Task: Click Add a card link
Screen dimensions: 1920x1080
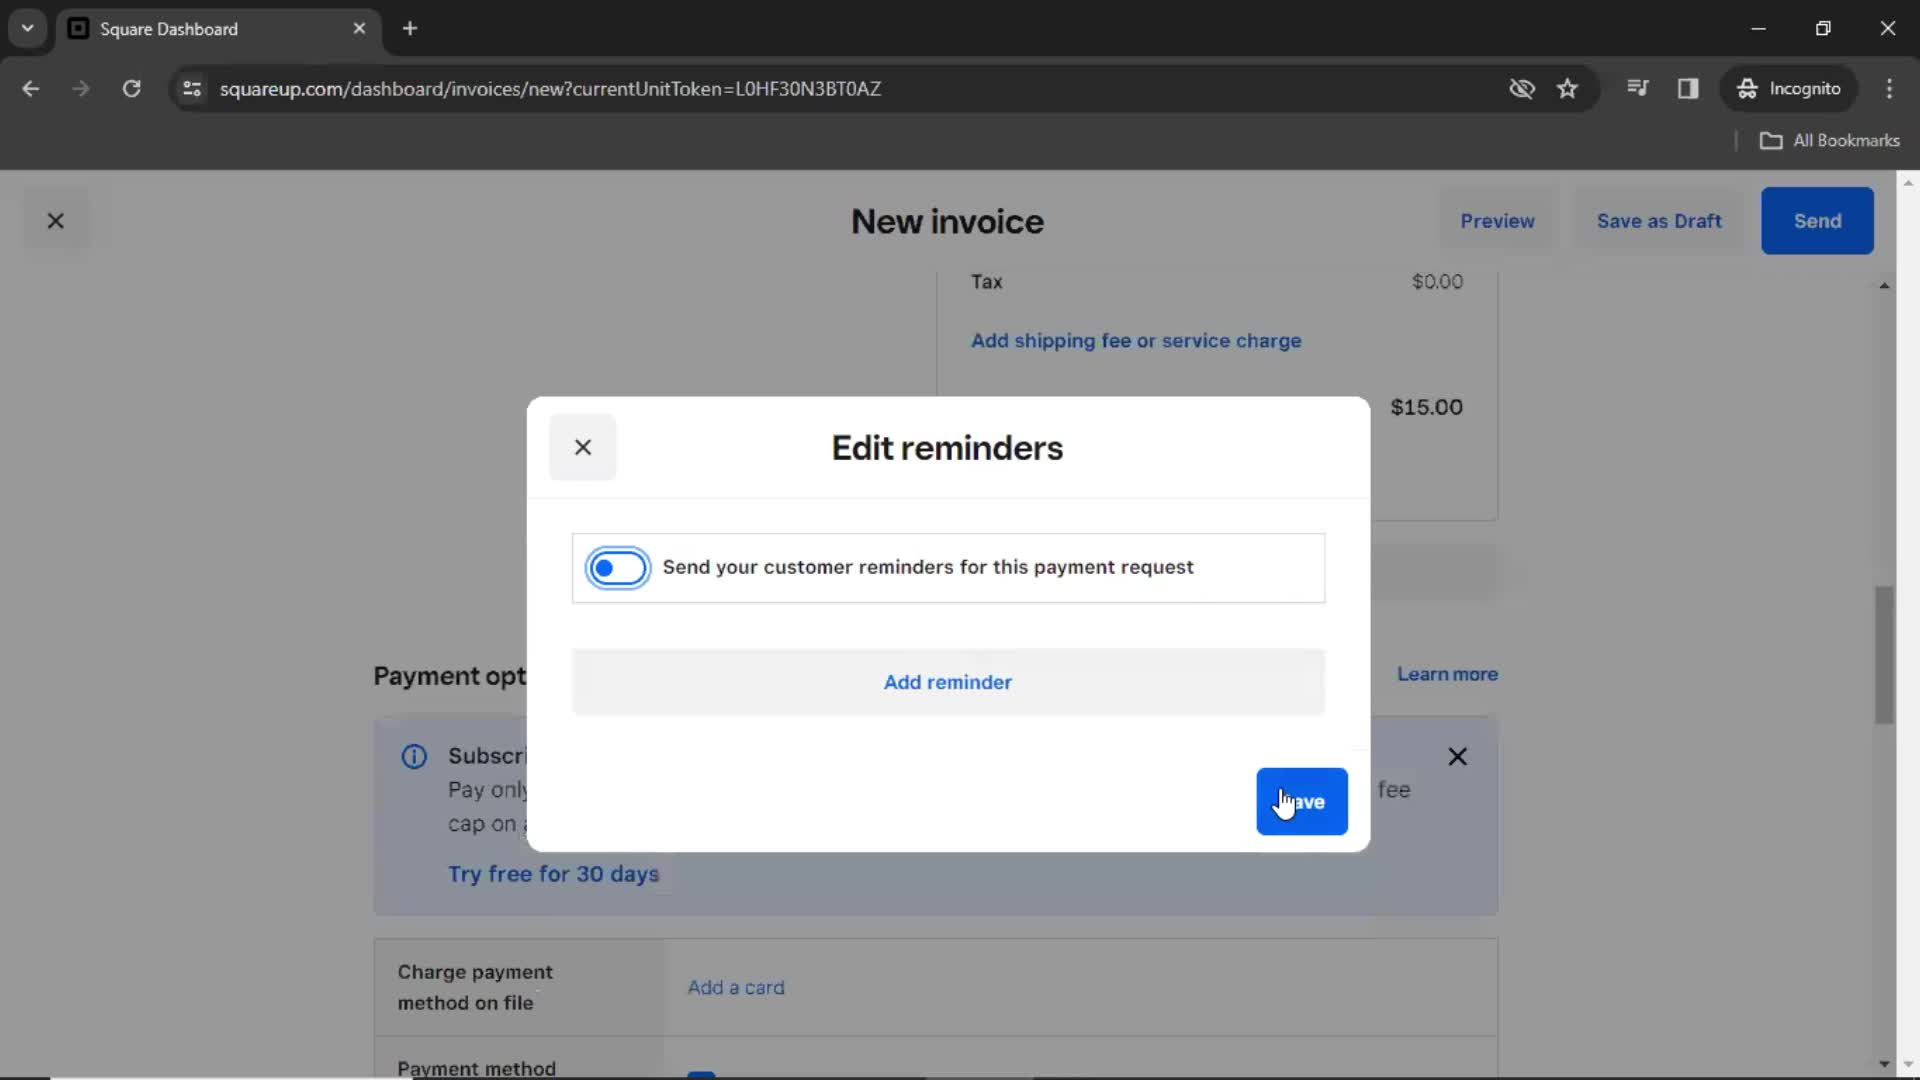Action: pyautogui.click(x=736, y=987)
